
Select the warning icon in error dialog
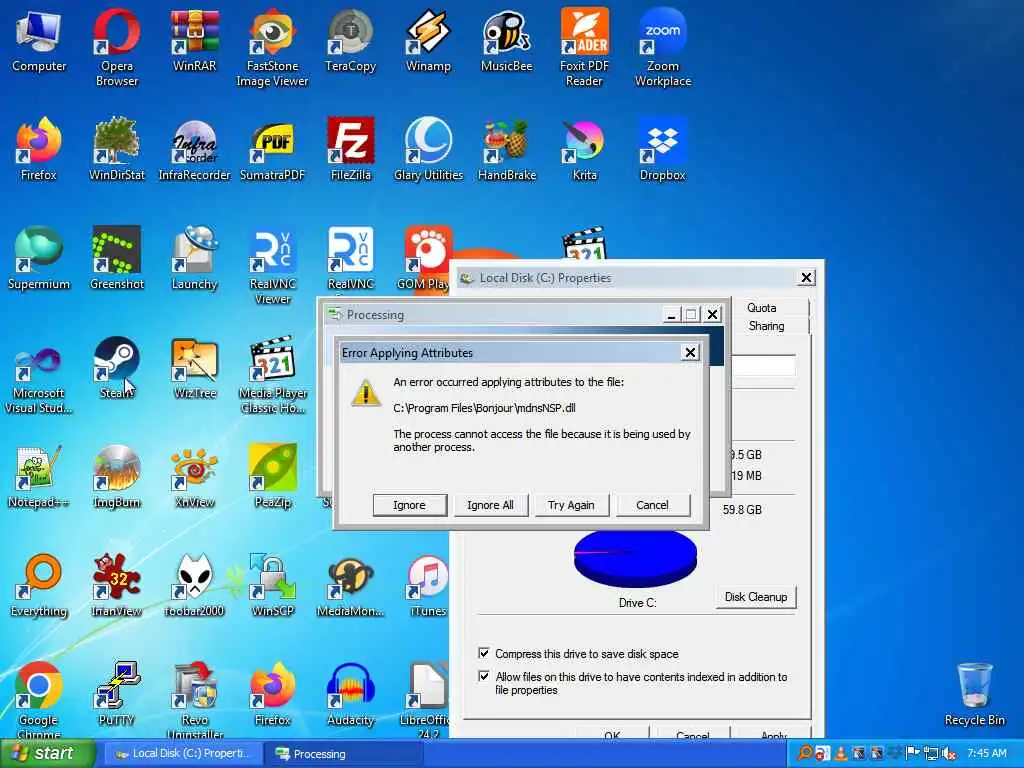[x=366, y=392]
